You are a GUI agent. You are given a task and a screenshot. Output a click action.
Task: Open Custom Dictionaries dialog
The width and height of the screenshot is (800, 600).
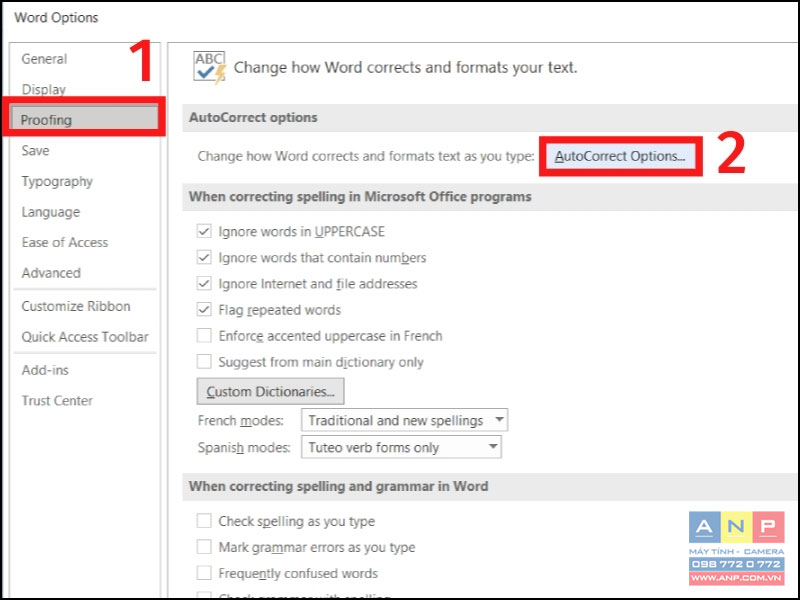270,391
